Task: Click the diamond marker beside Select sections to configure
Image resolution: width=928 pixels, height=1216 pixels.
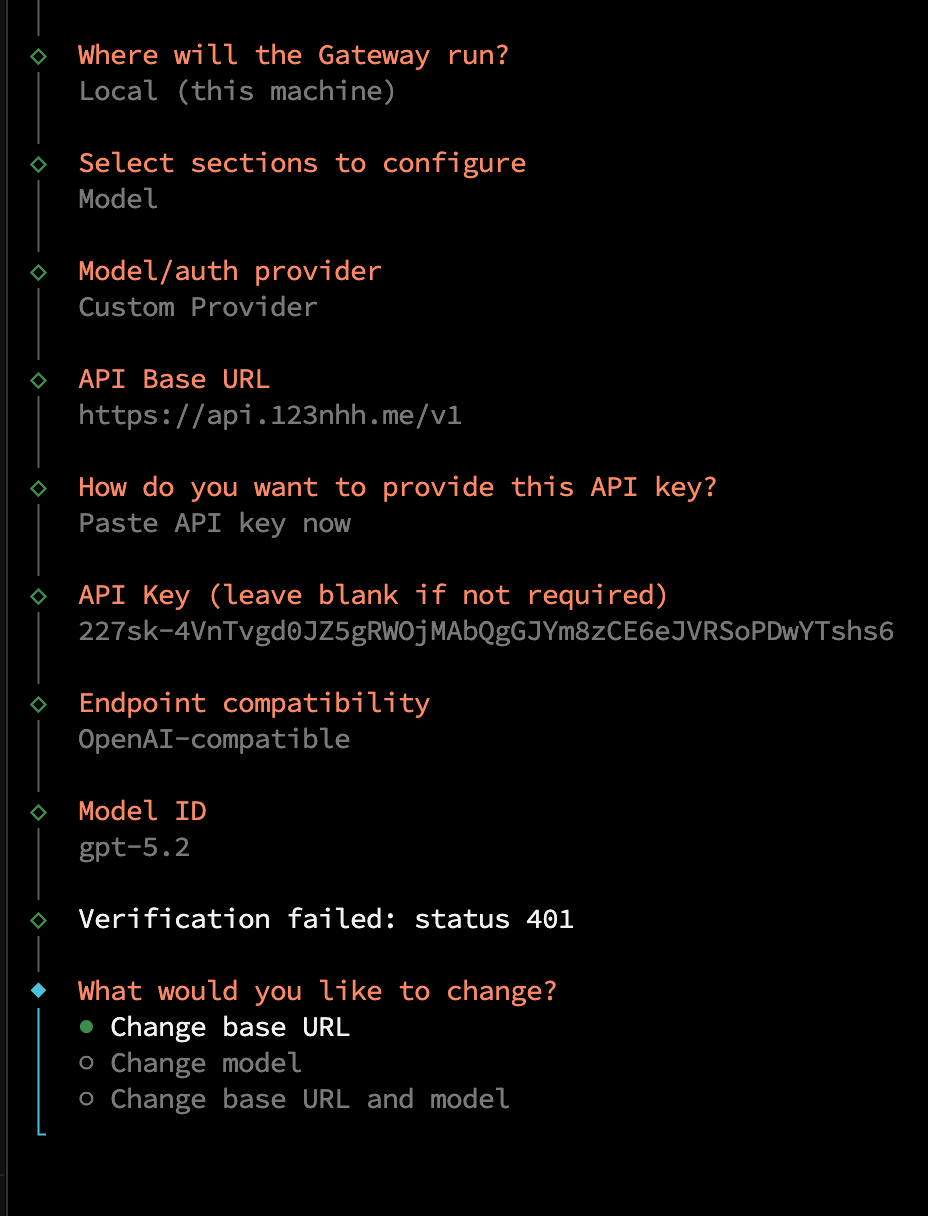Action: pos(38,163)
